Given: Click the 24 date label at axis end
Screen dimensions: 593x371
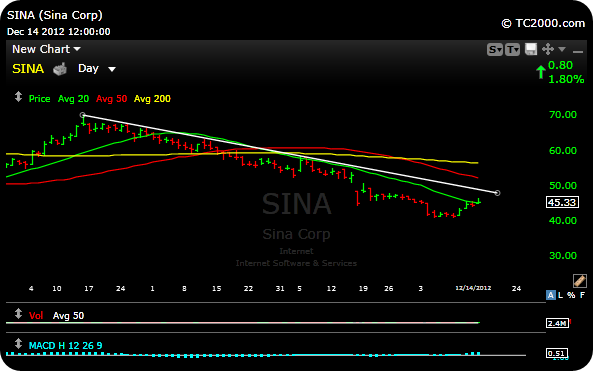Looking at the screenshot, I should (x=516, y=289).
